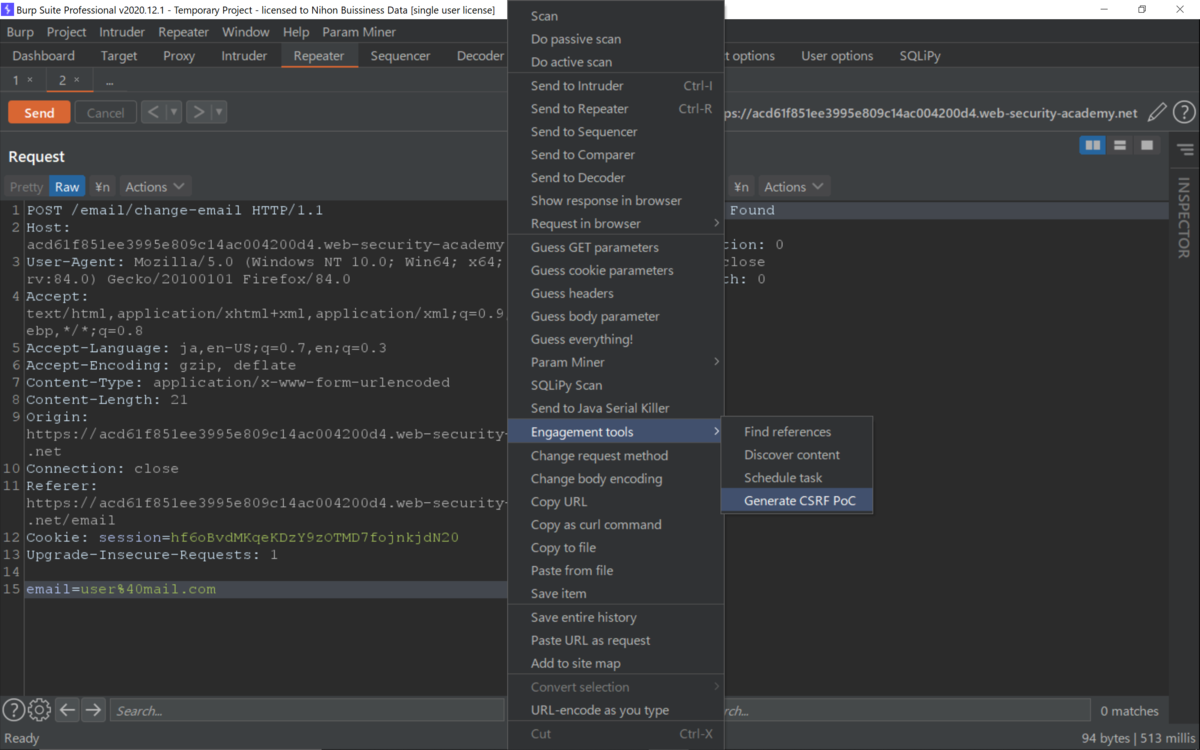Switch to the Proxy tab
Image resolution: width=1200 pixels, height=750 pixels.
tap(179, 56)
